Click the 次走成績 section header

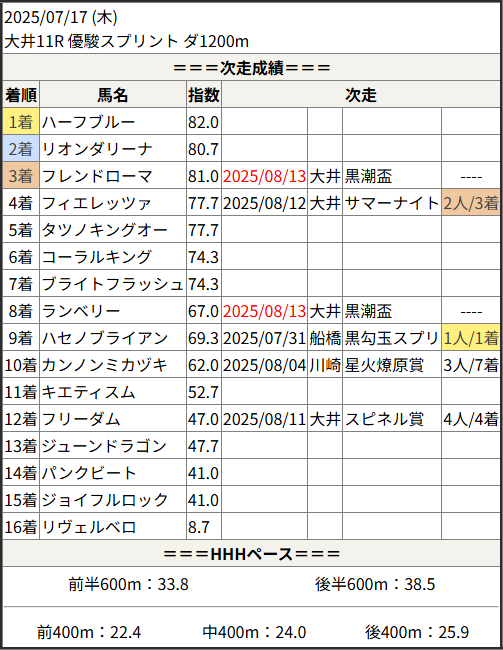(251, 68)
